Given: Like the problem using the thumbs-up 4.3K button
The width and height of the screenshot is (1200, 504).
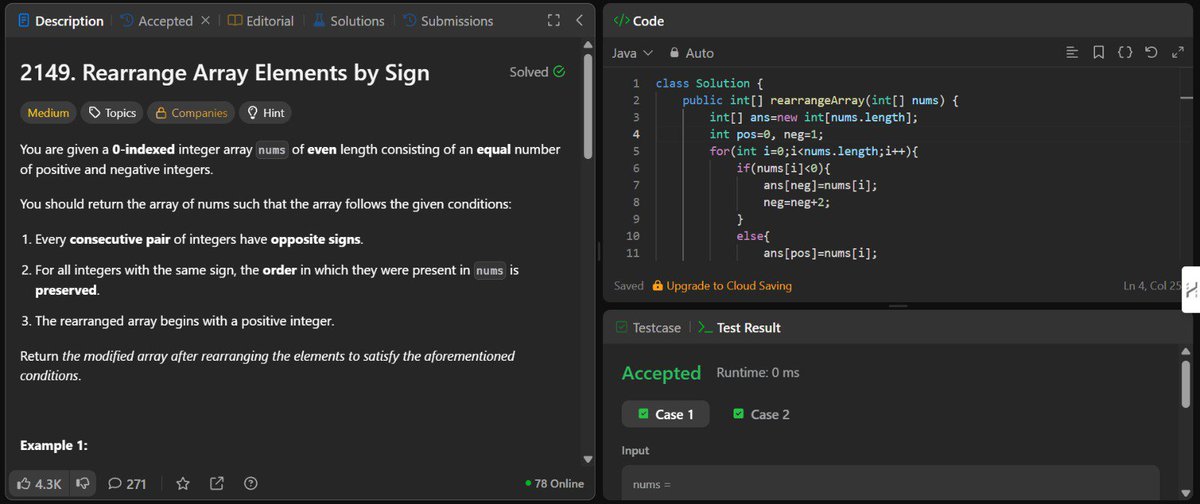Looking at the screenshot, I should point(39,483).
